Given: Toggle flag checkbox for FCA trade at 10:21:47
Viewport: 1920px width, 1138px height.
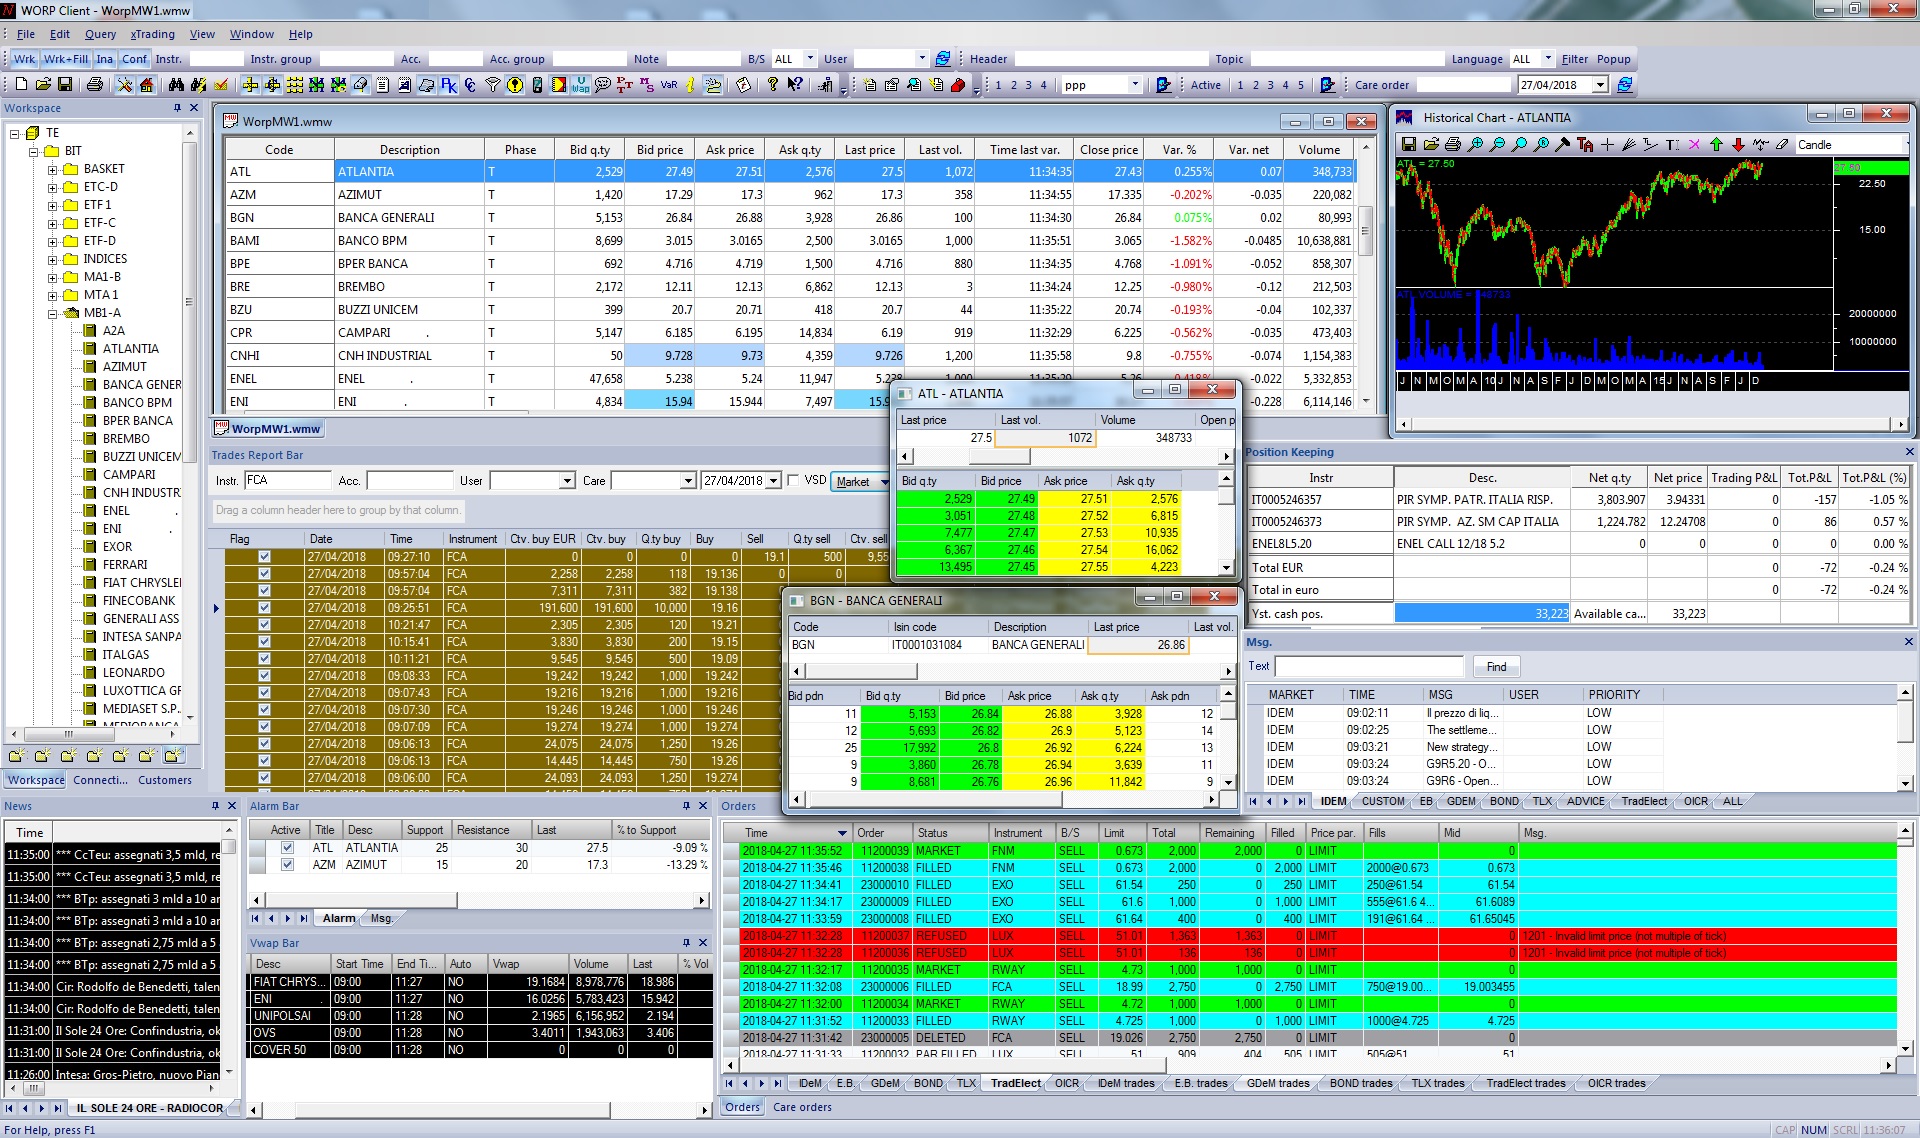Looking at the screenshot, I should (x=264, y=625).
